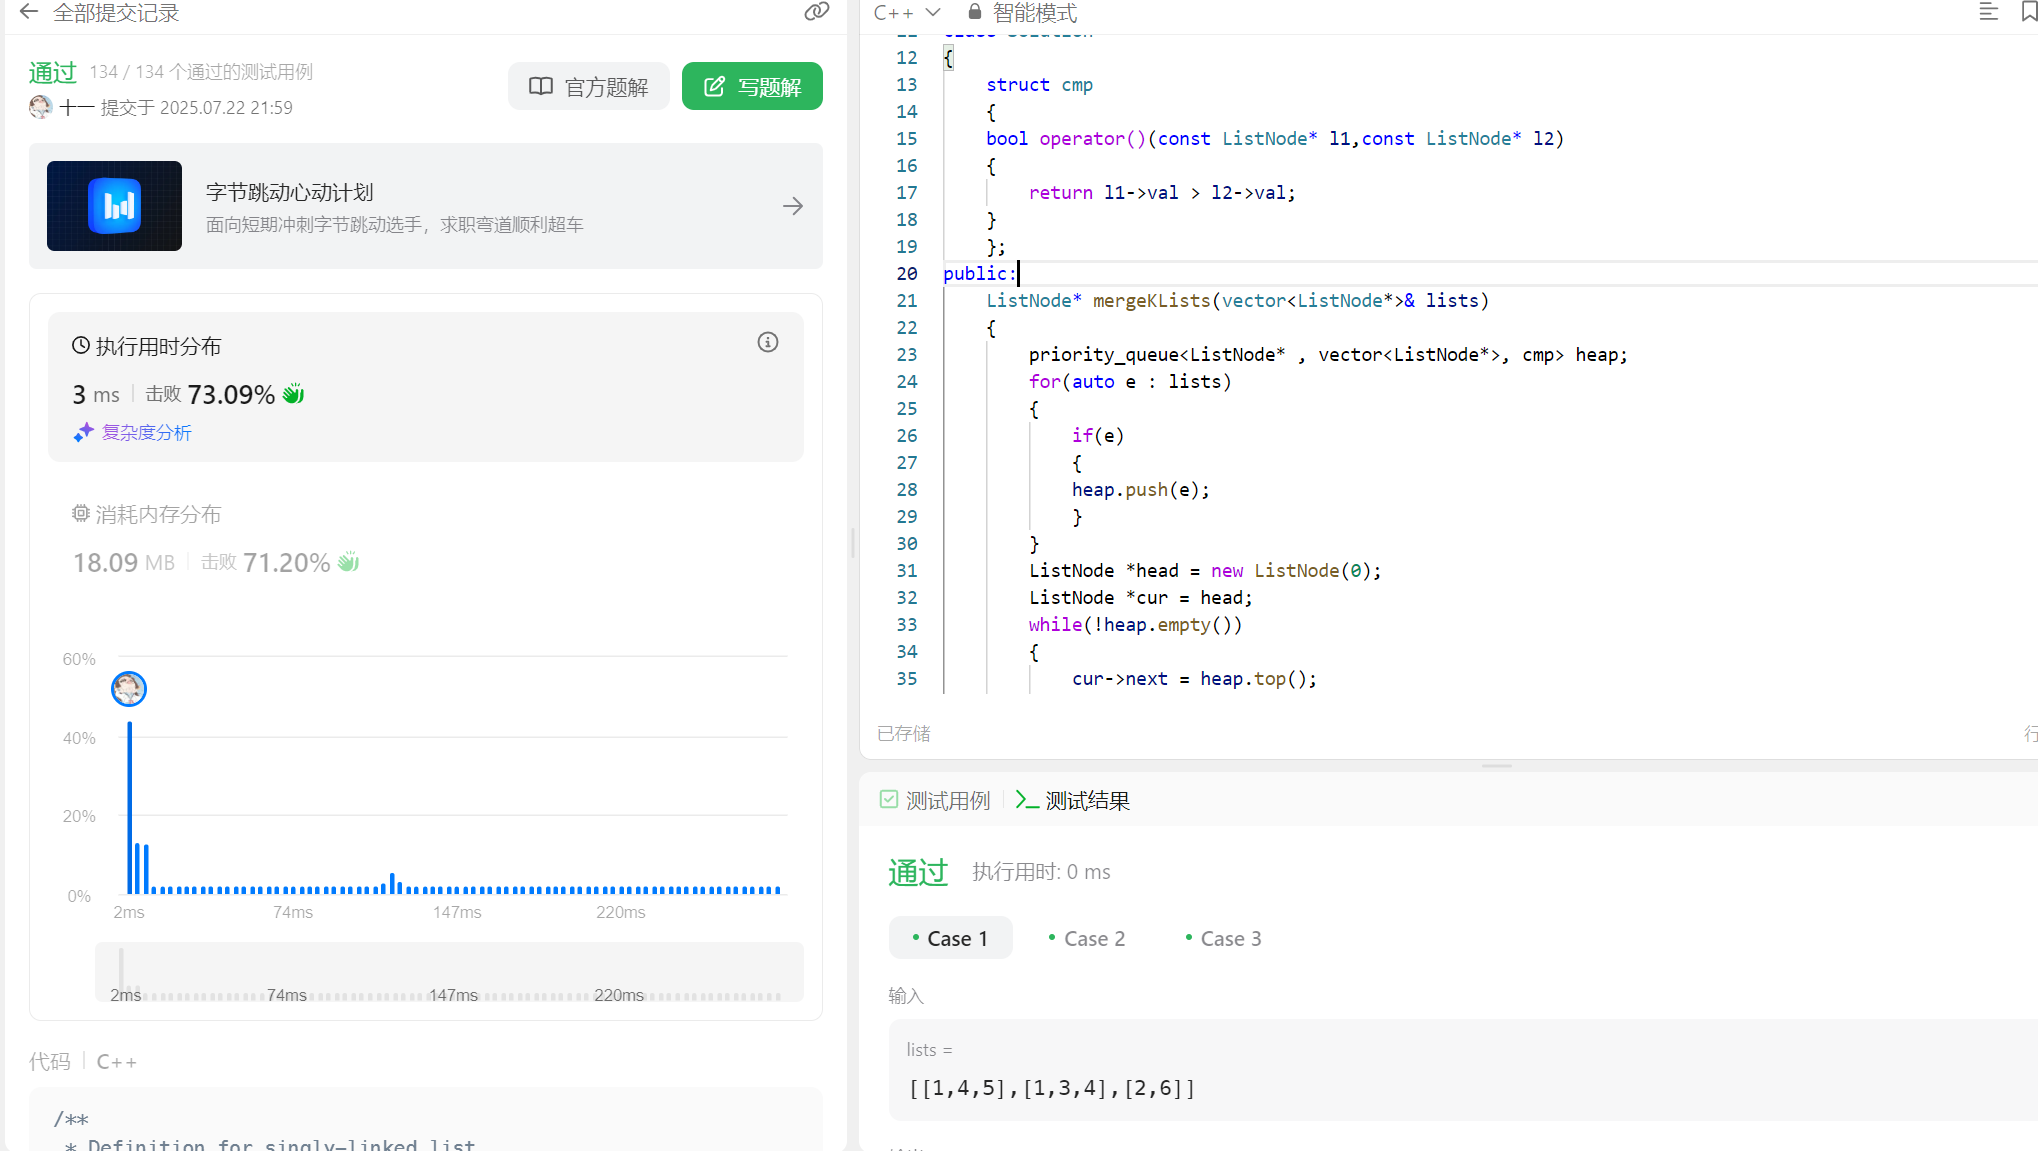Screen dimensions: 2038x1151
Task: Click the 已存储 status text
Action: pyautogui.click(x=904, y=734)
